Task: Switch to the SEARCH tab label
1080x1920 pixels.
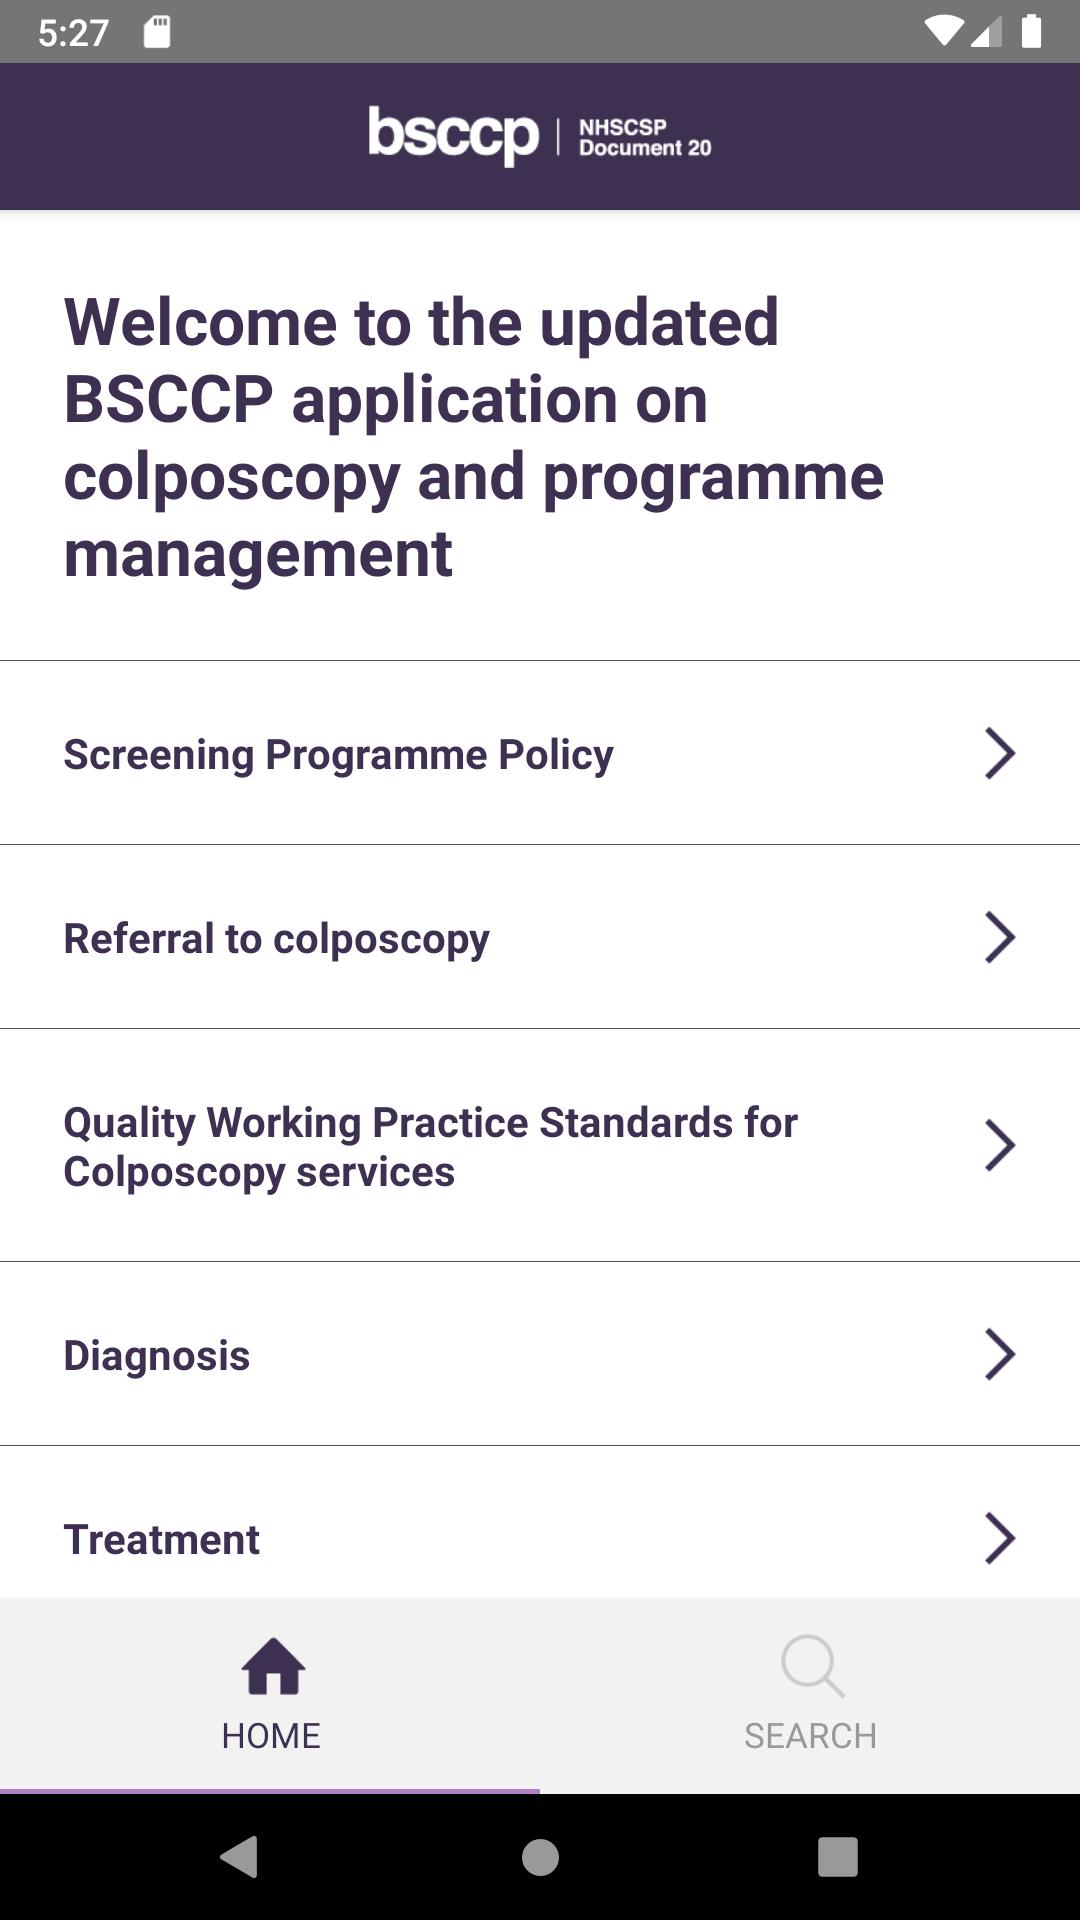Action: click(810, 1736)
